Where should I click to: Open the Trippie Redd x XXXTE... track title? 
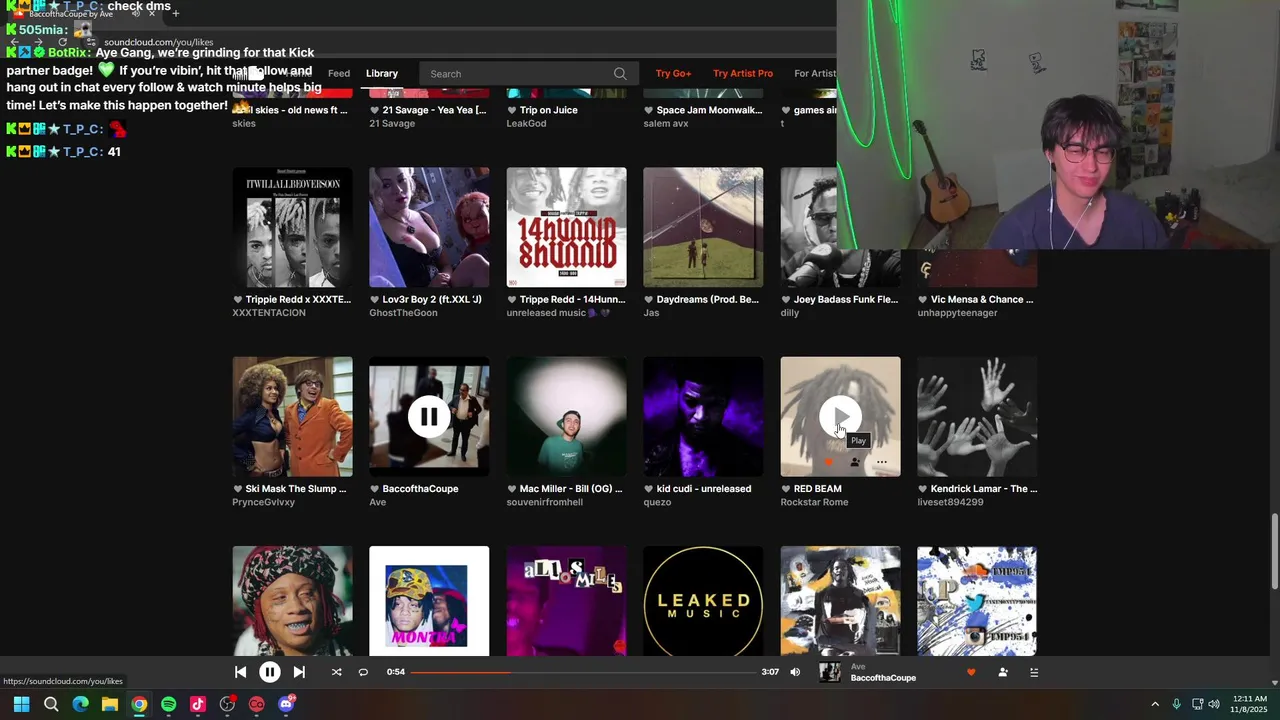(x=298, y=299)
